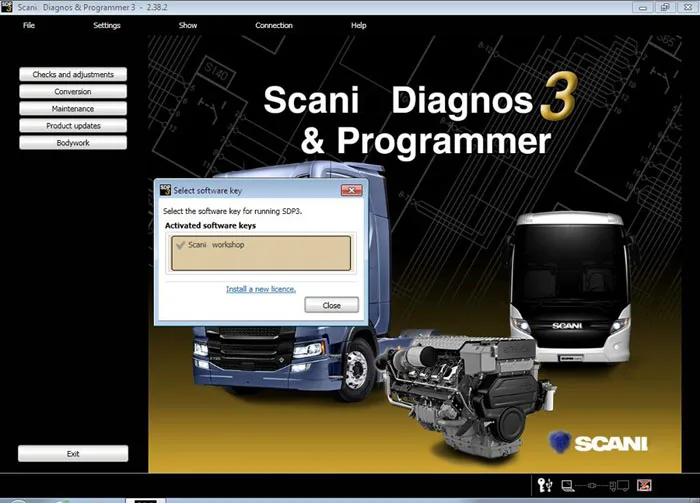Click the Checks and adjustments button

(73, 75)
